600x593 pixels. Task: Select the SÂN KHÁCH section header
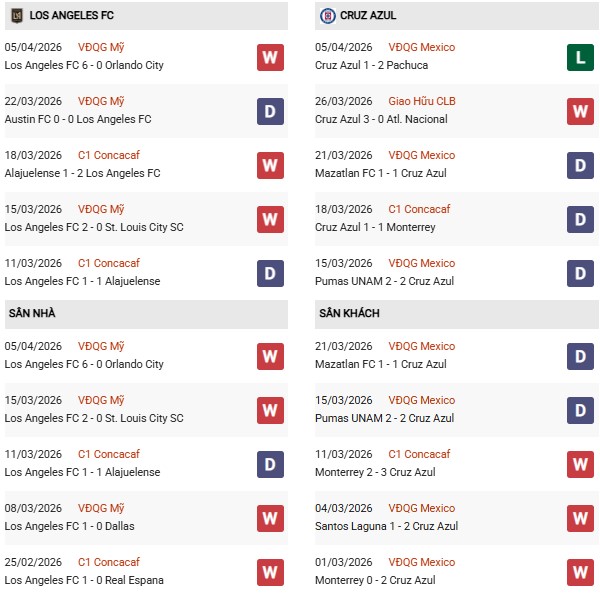click(x=348, y=313)
